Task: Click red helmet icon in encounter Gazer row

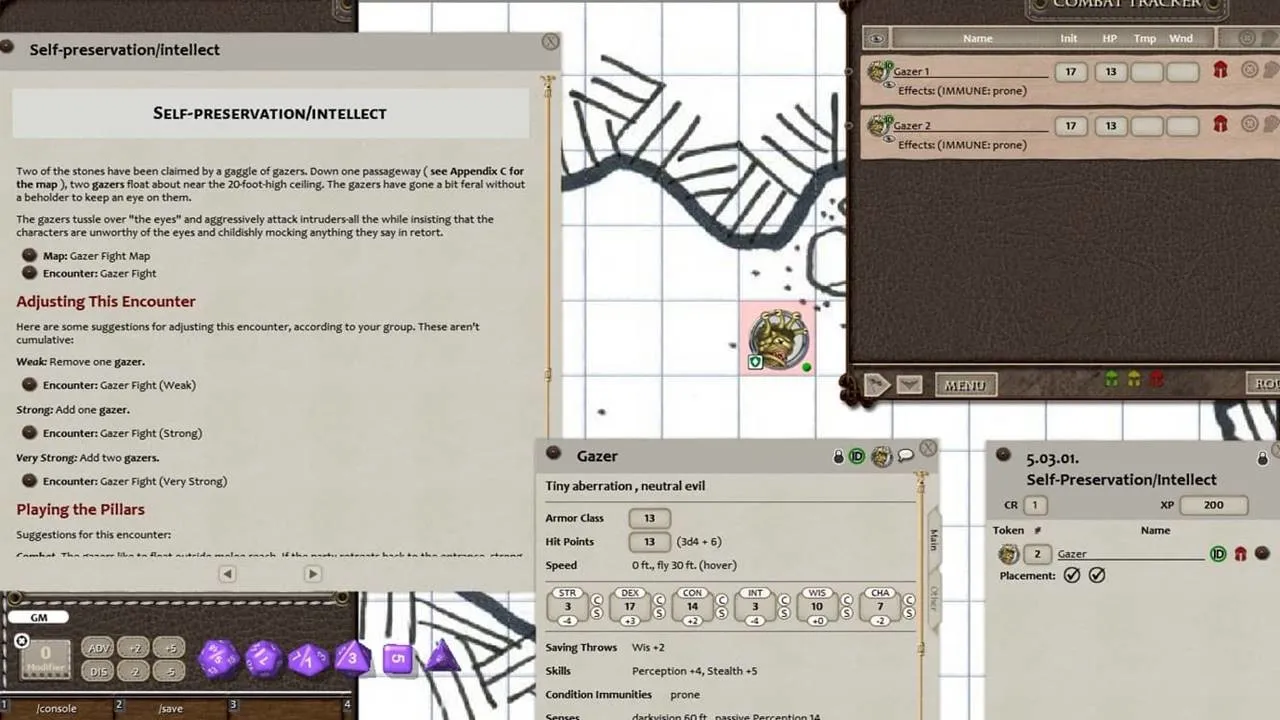Action: pyautogui.click(x=1240, y=553)
